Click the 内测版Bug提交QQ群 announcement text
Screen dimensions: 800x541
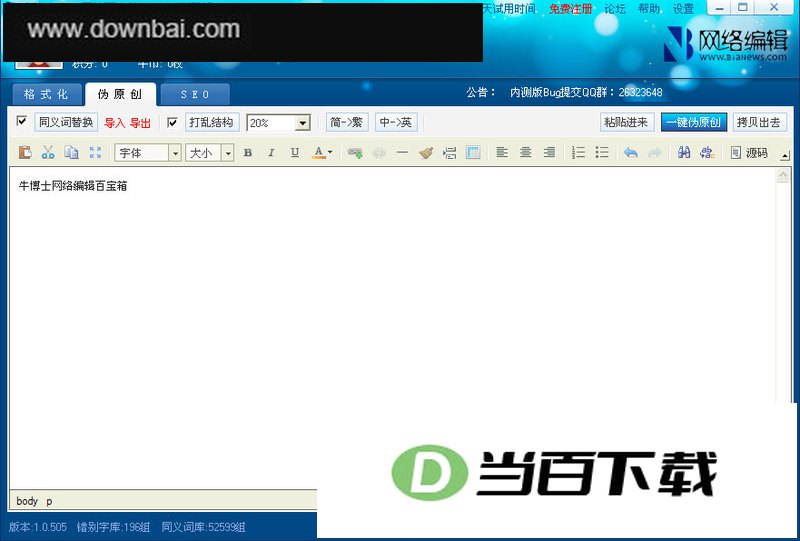[x=586, y=92]
